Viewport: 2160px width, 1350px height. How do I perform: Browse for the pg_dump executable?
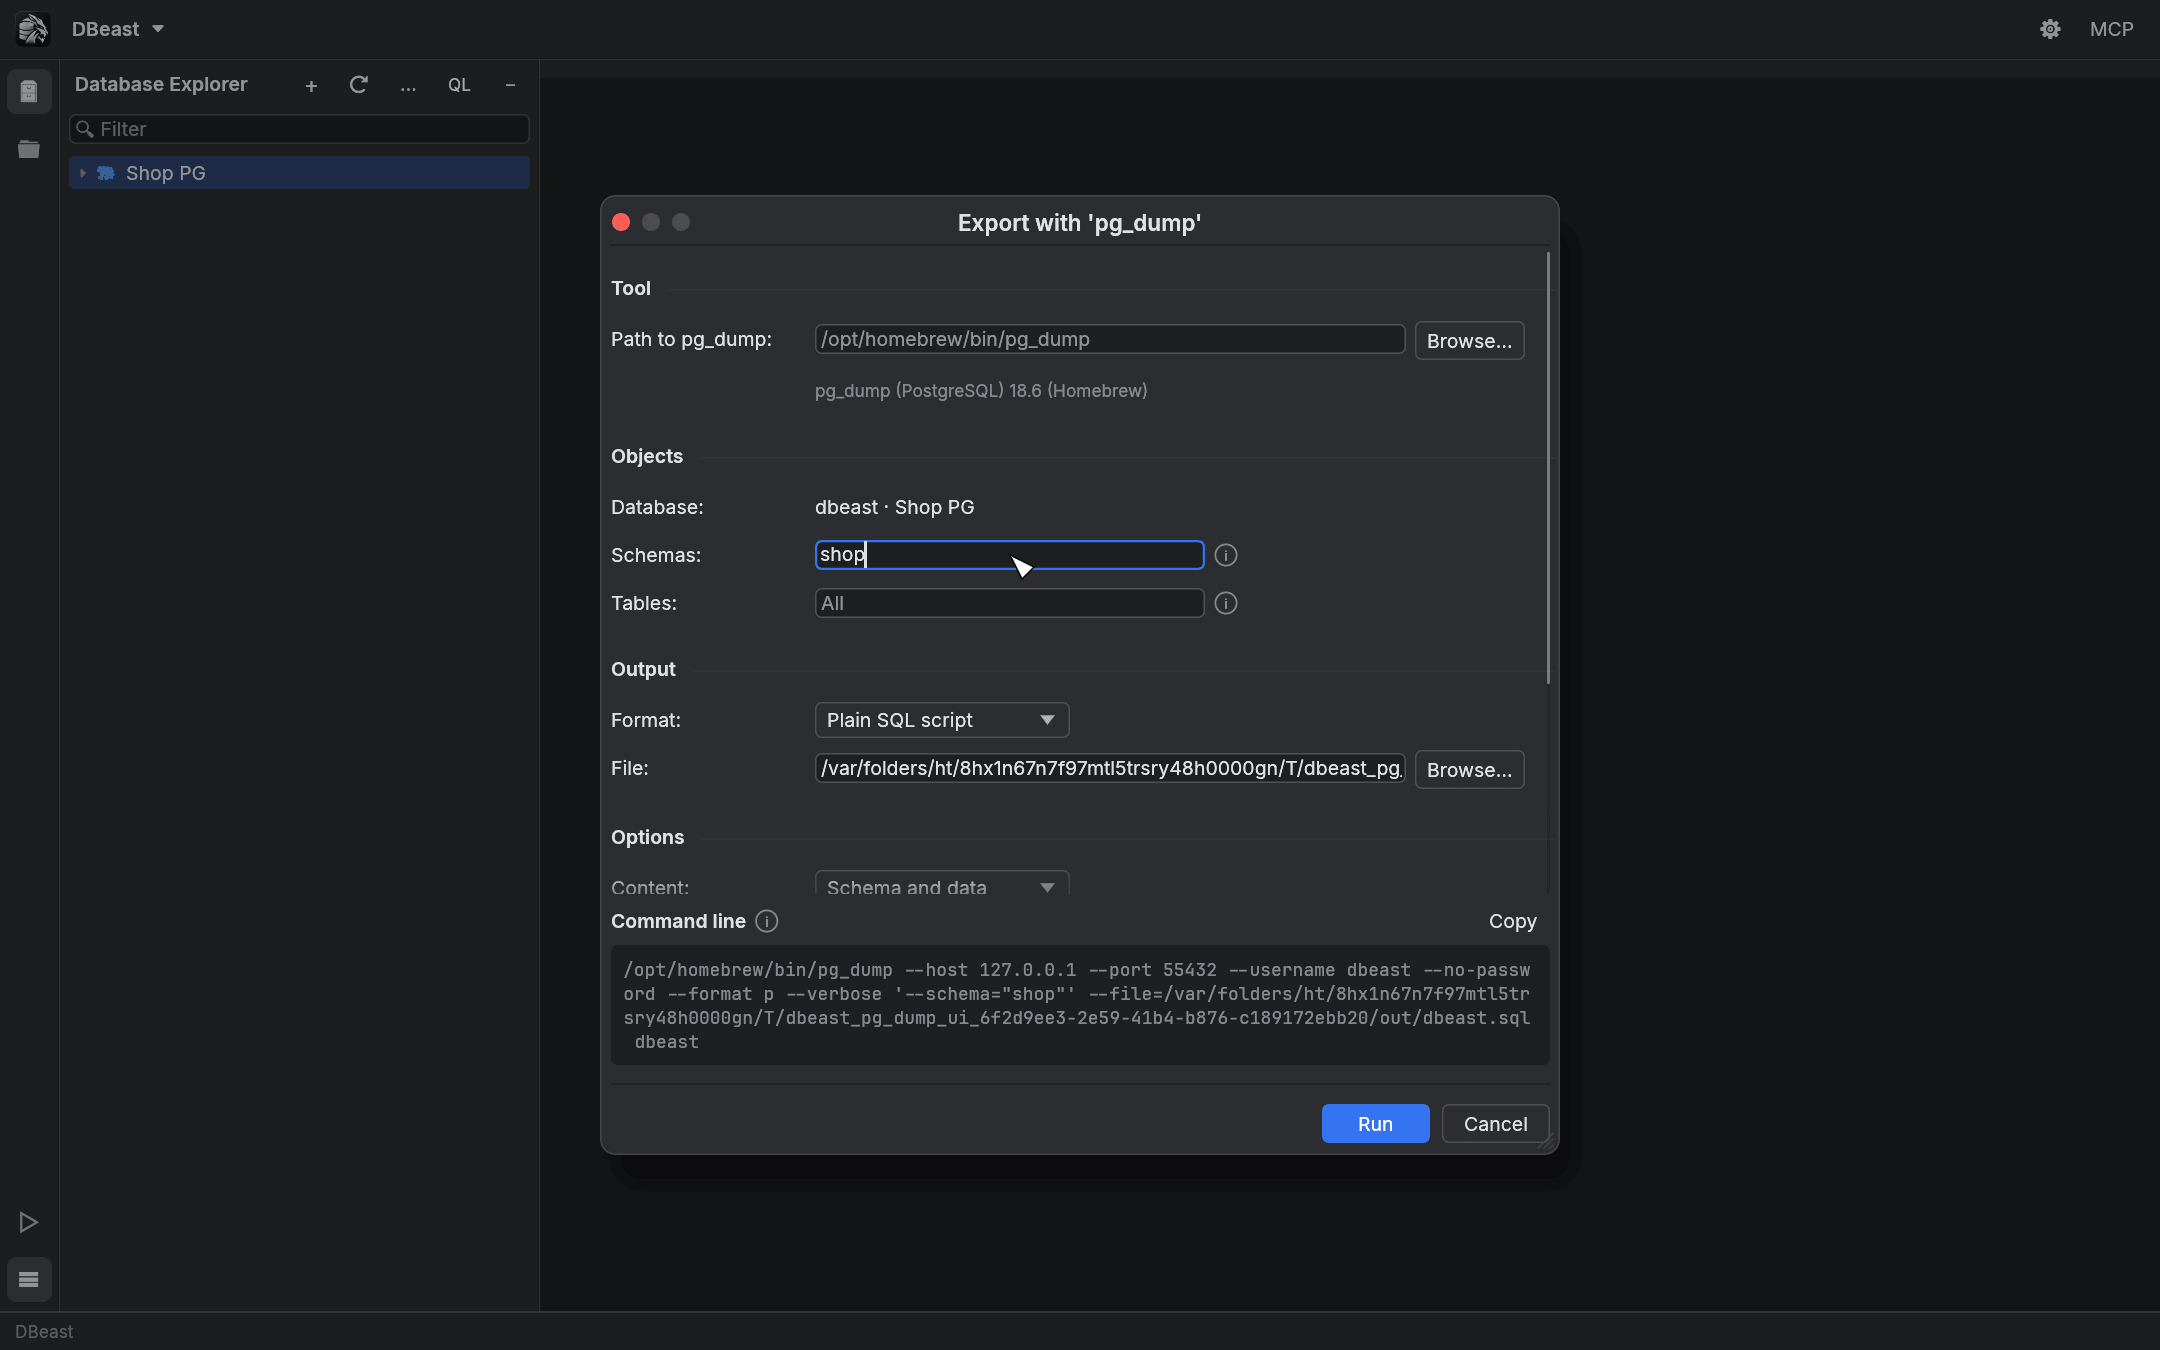point(1469,341)
